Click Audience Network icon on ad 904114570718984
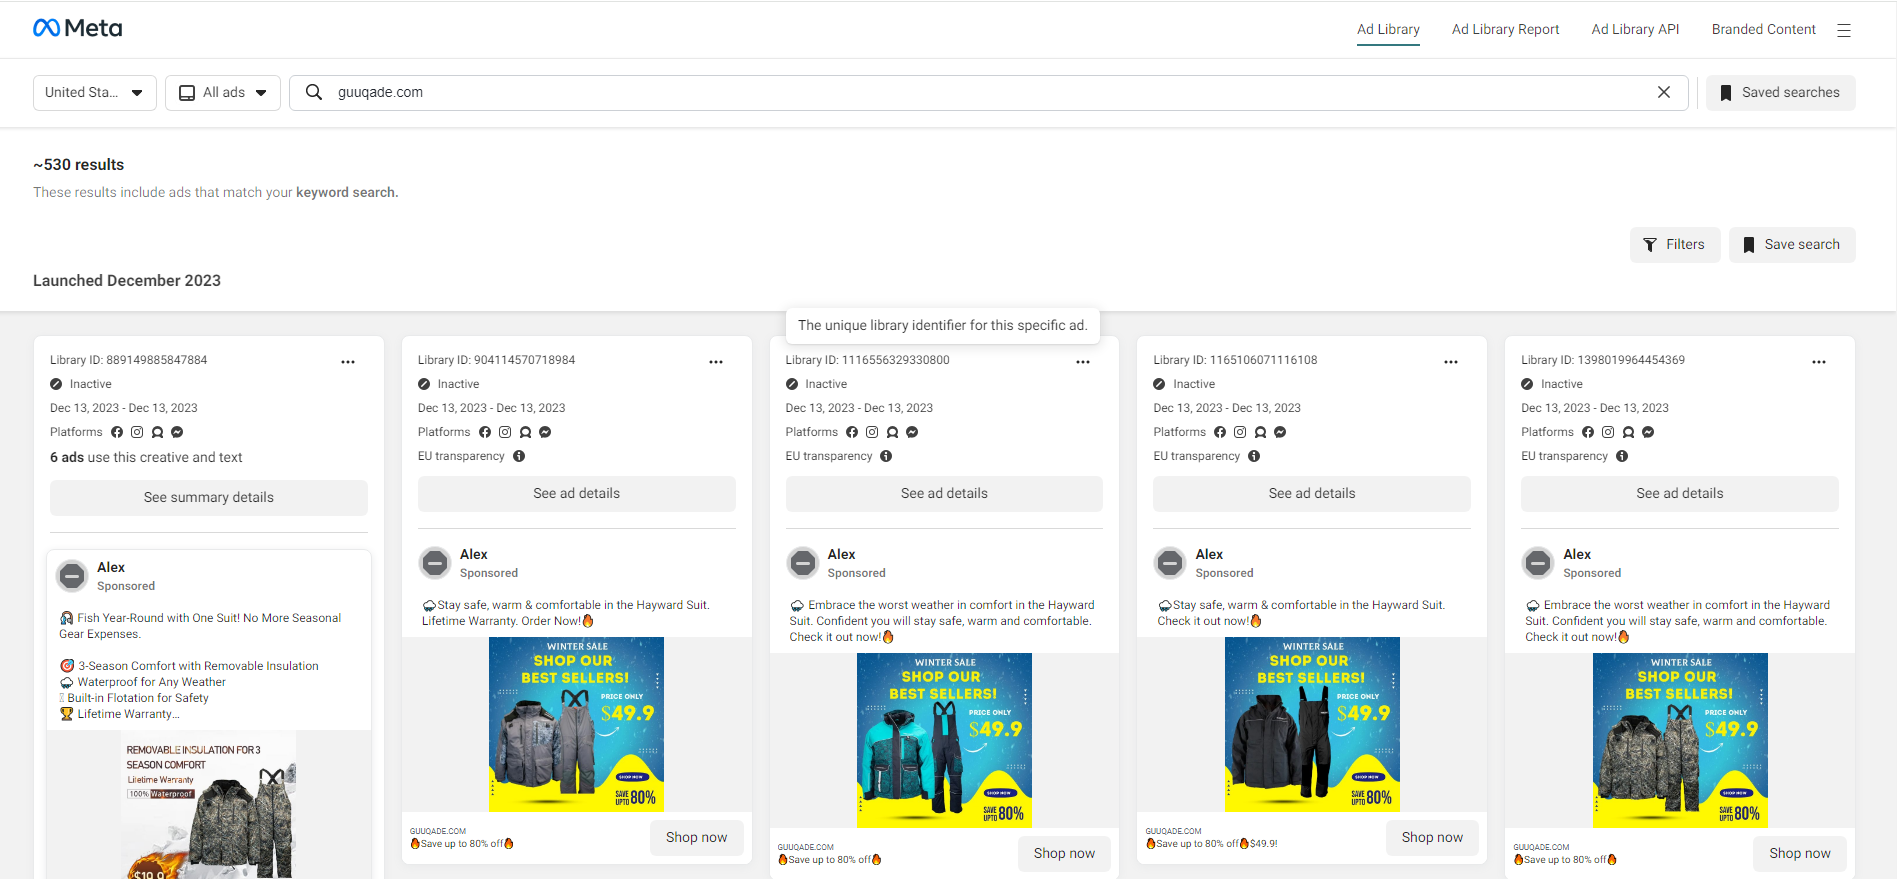 pyautogui.click(x=525, y=432)
